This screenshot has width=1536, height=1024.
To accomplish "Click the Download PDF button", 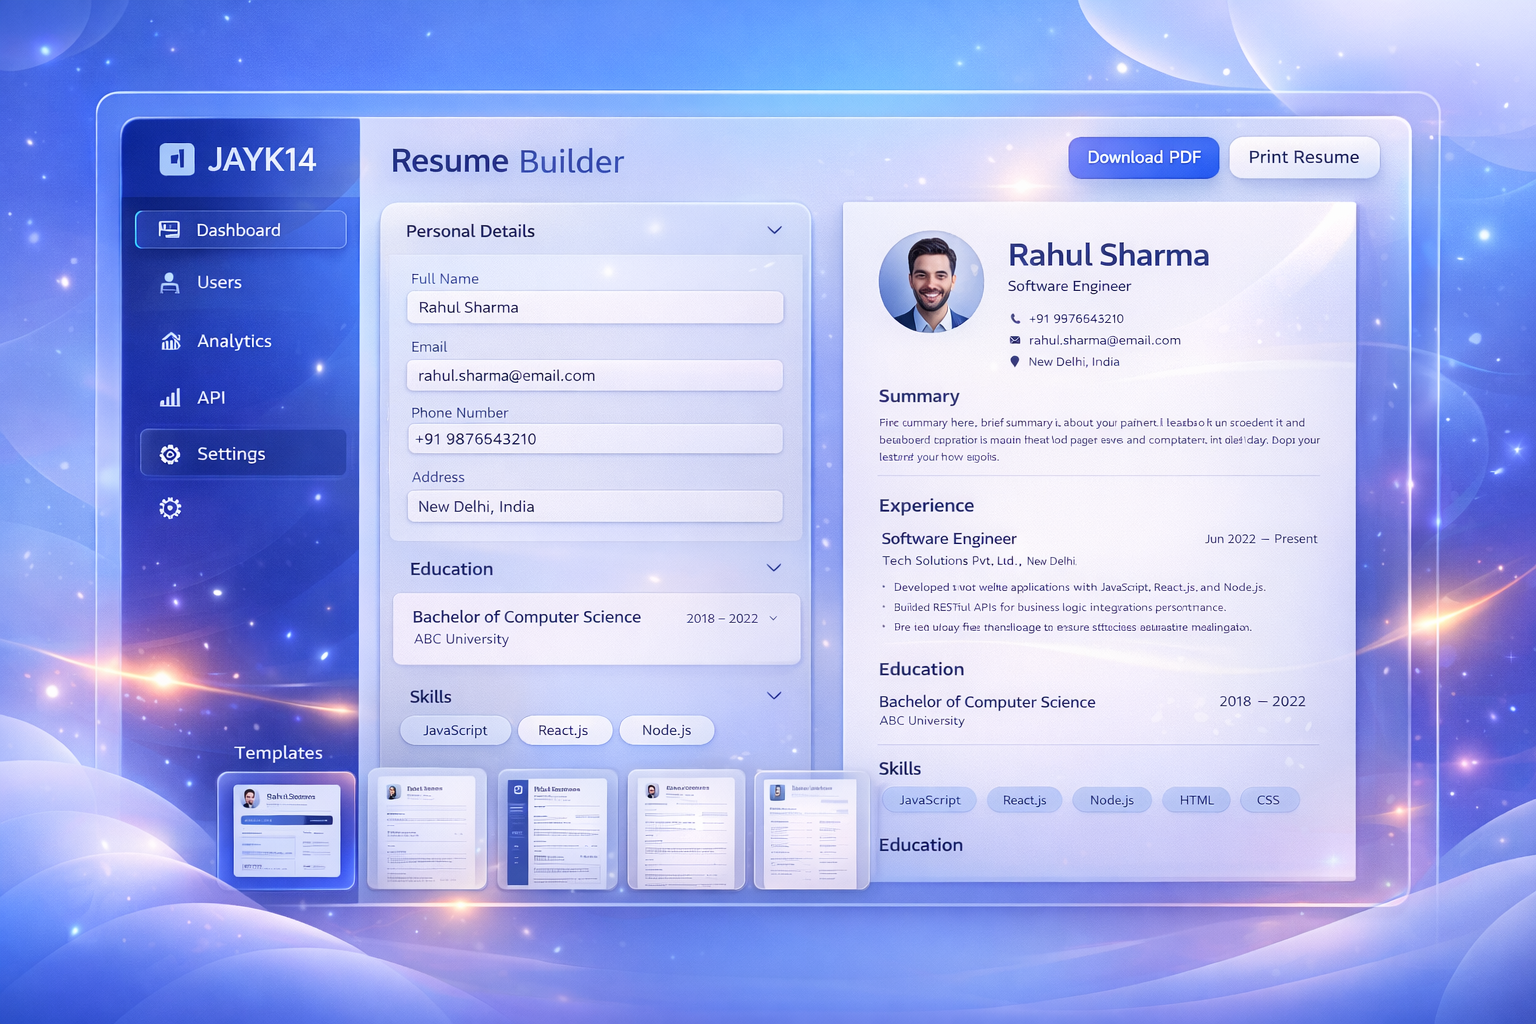I will point(1143,157).
